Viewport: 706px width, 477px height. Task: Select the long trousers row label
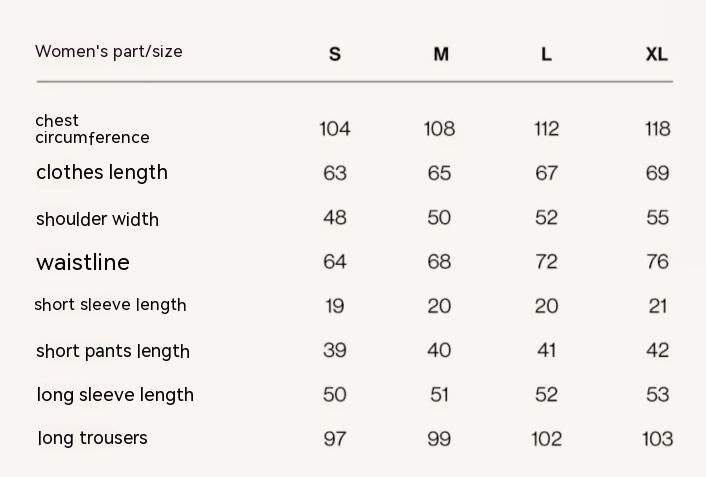point(92,438)
